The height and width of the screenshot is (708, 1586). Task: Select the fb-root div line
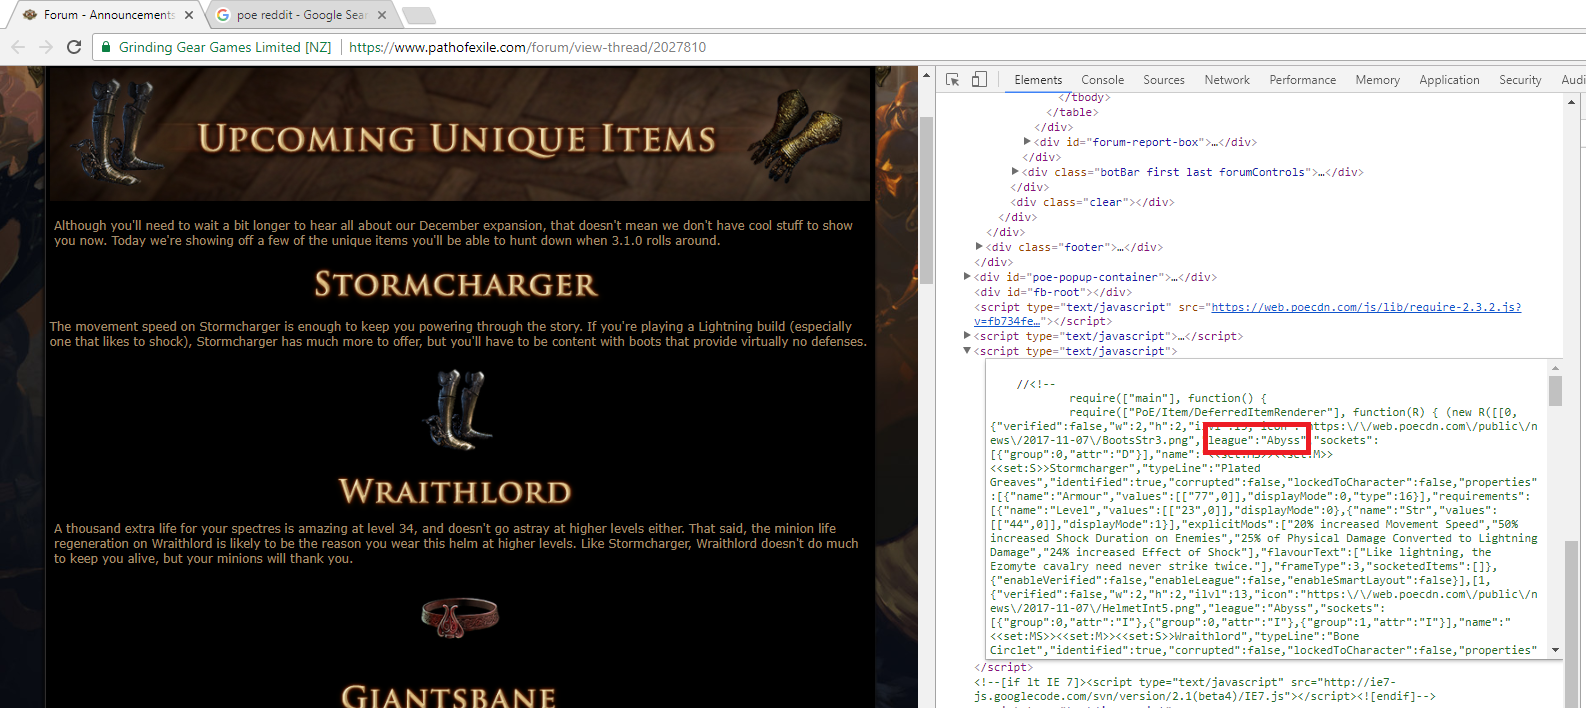(1055, 292)
